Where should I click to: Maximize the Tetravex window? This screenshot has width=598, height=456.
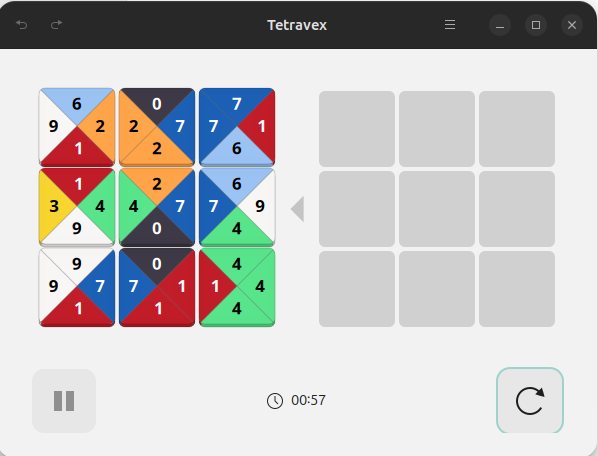(536, 25)
